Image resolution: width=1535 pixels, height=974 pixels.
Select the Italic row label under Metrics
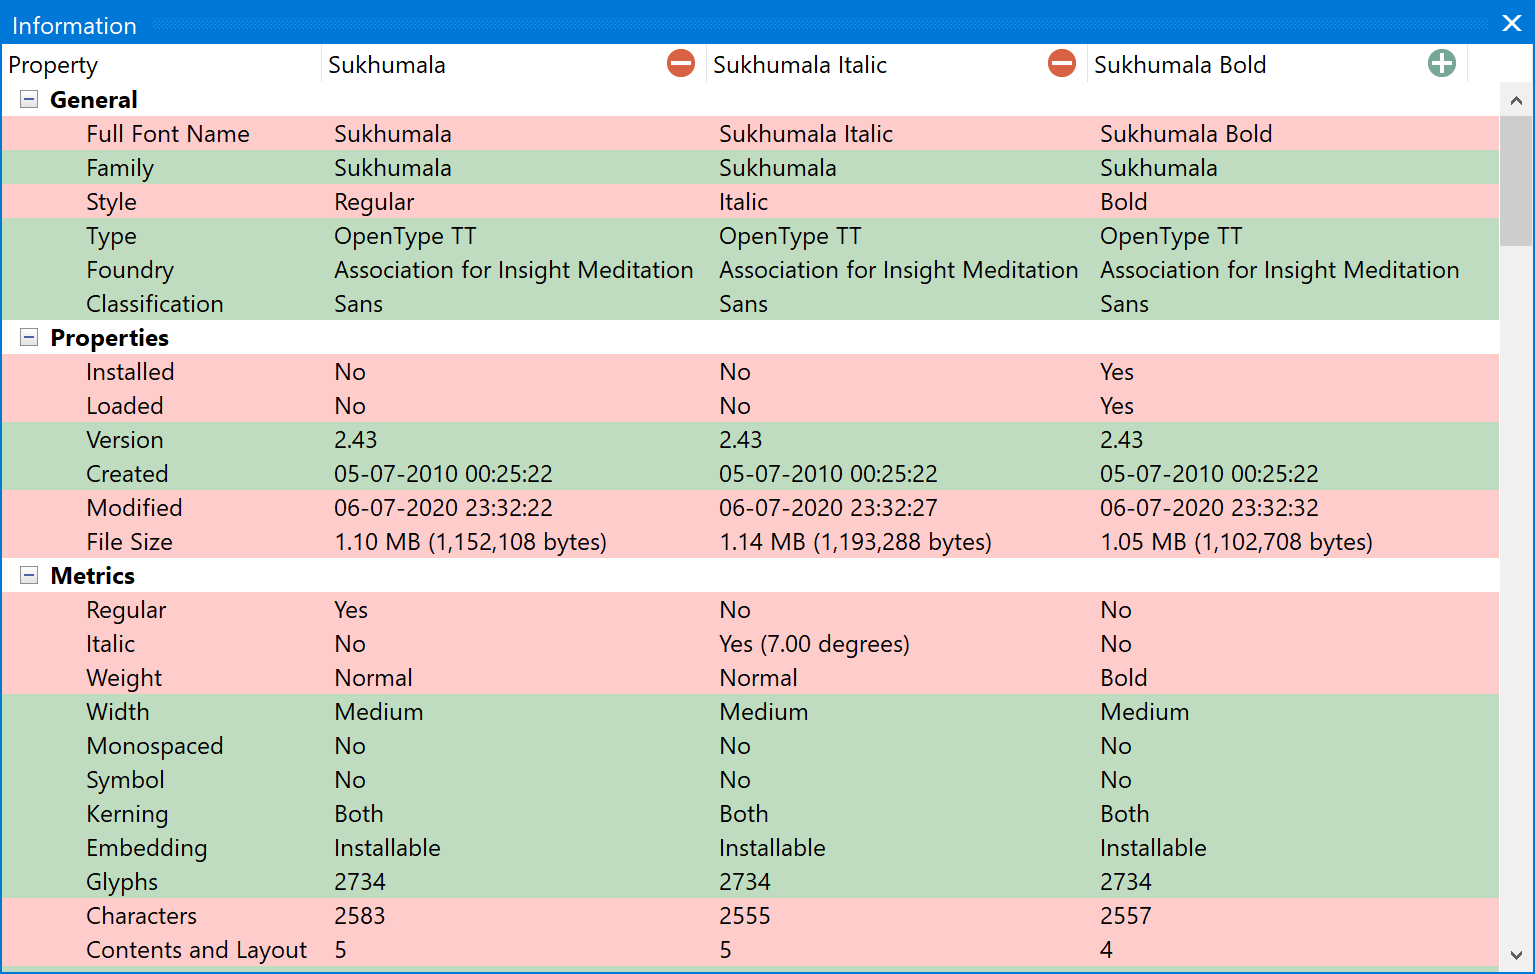point(110,644)
